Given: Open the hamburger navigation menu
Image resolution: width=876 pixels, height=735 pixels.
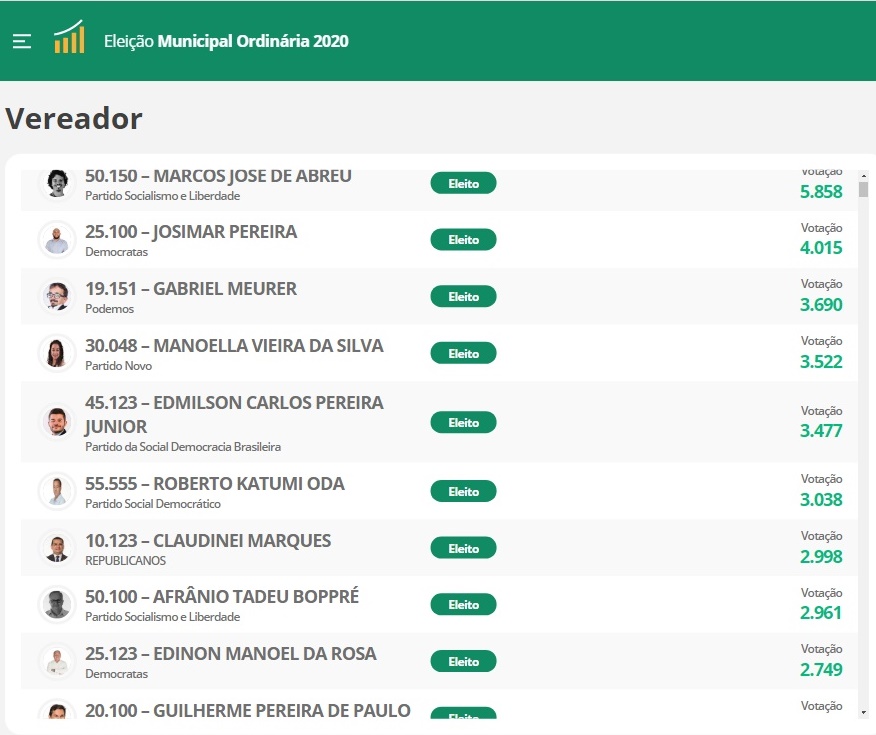Looking at the screenshot, I should [x=22, y=41].
